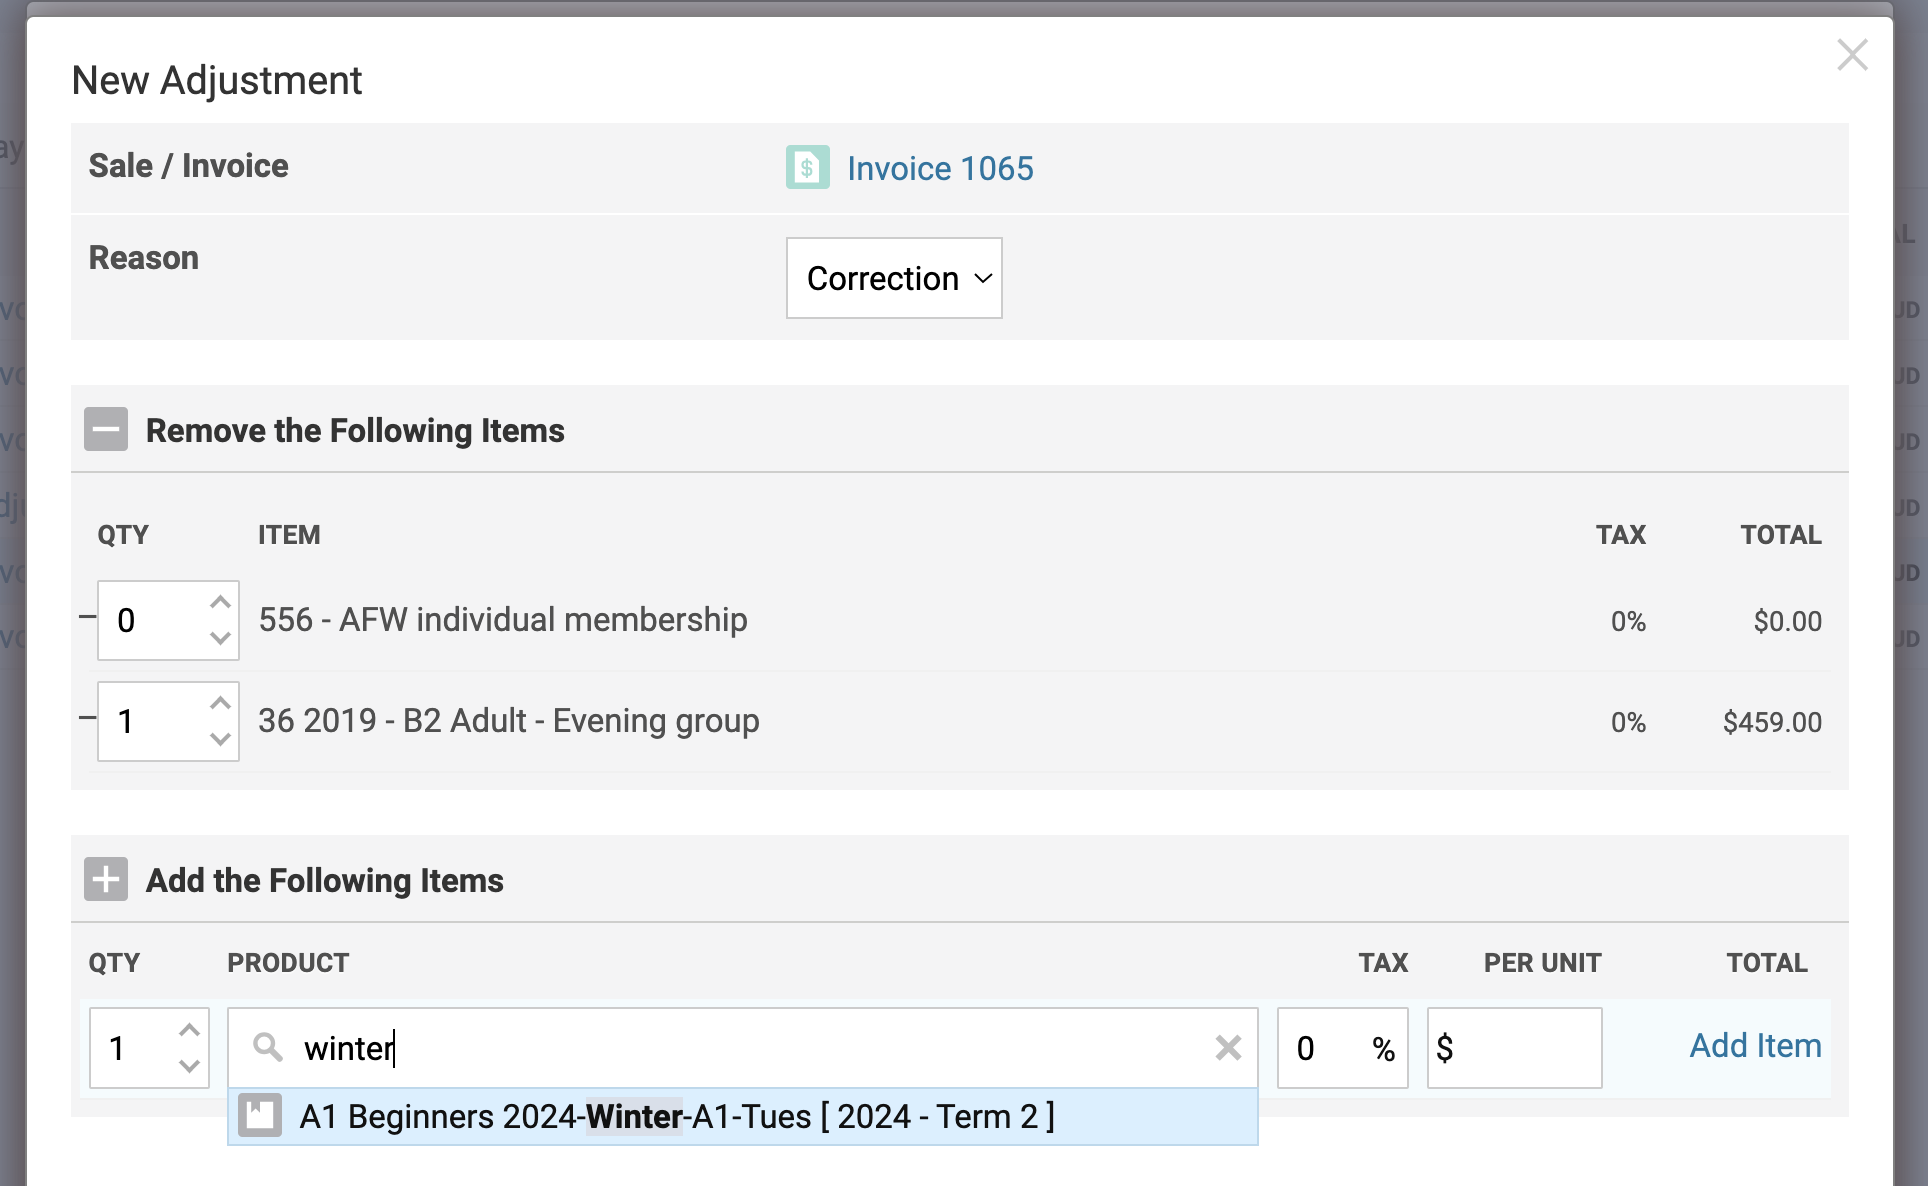Screen dimensions: 1928x1186
Task: Increase quantity for B2 Adult Evening group
Action: point(220,703)
